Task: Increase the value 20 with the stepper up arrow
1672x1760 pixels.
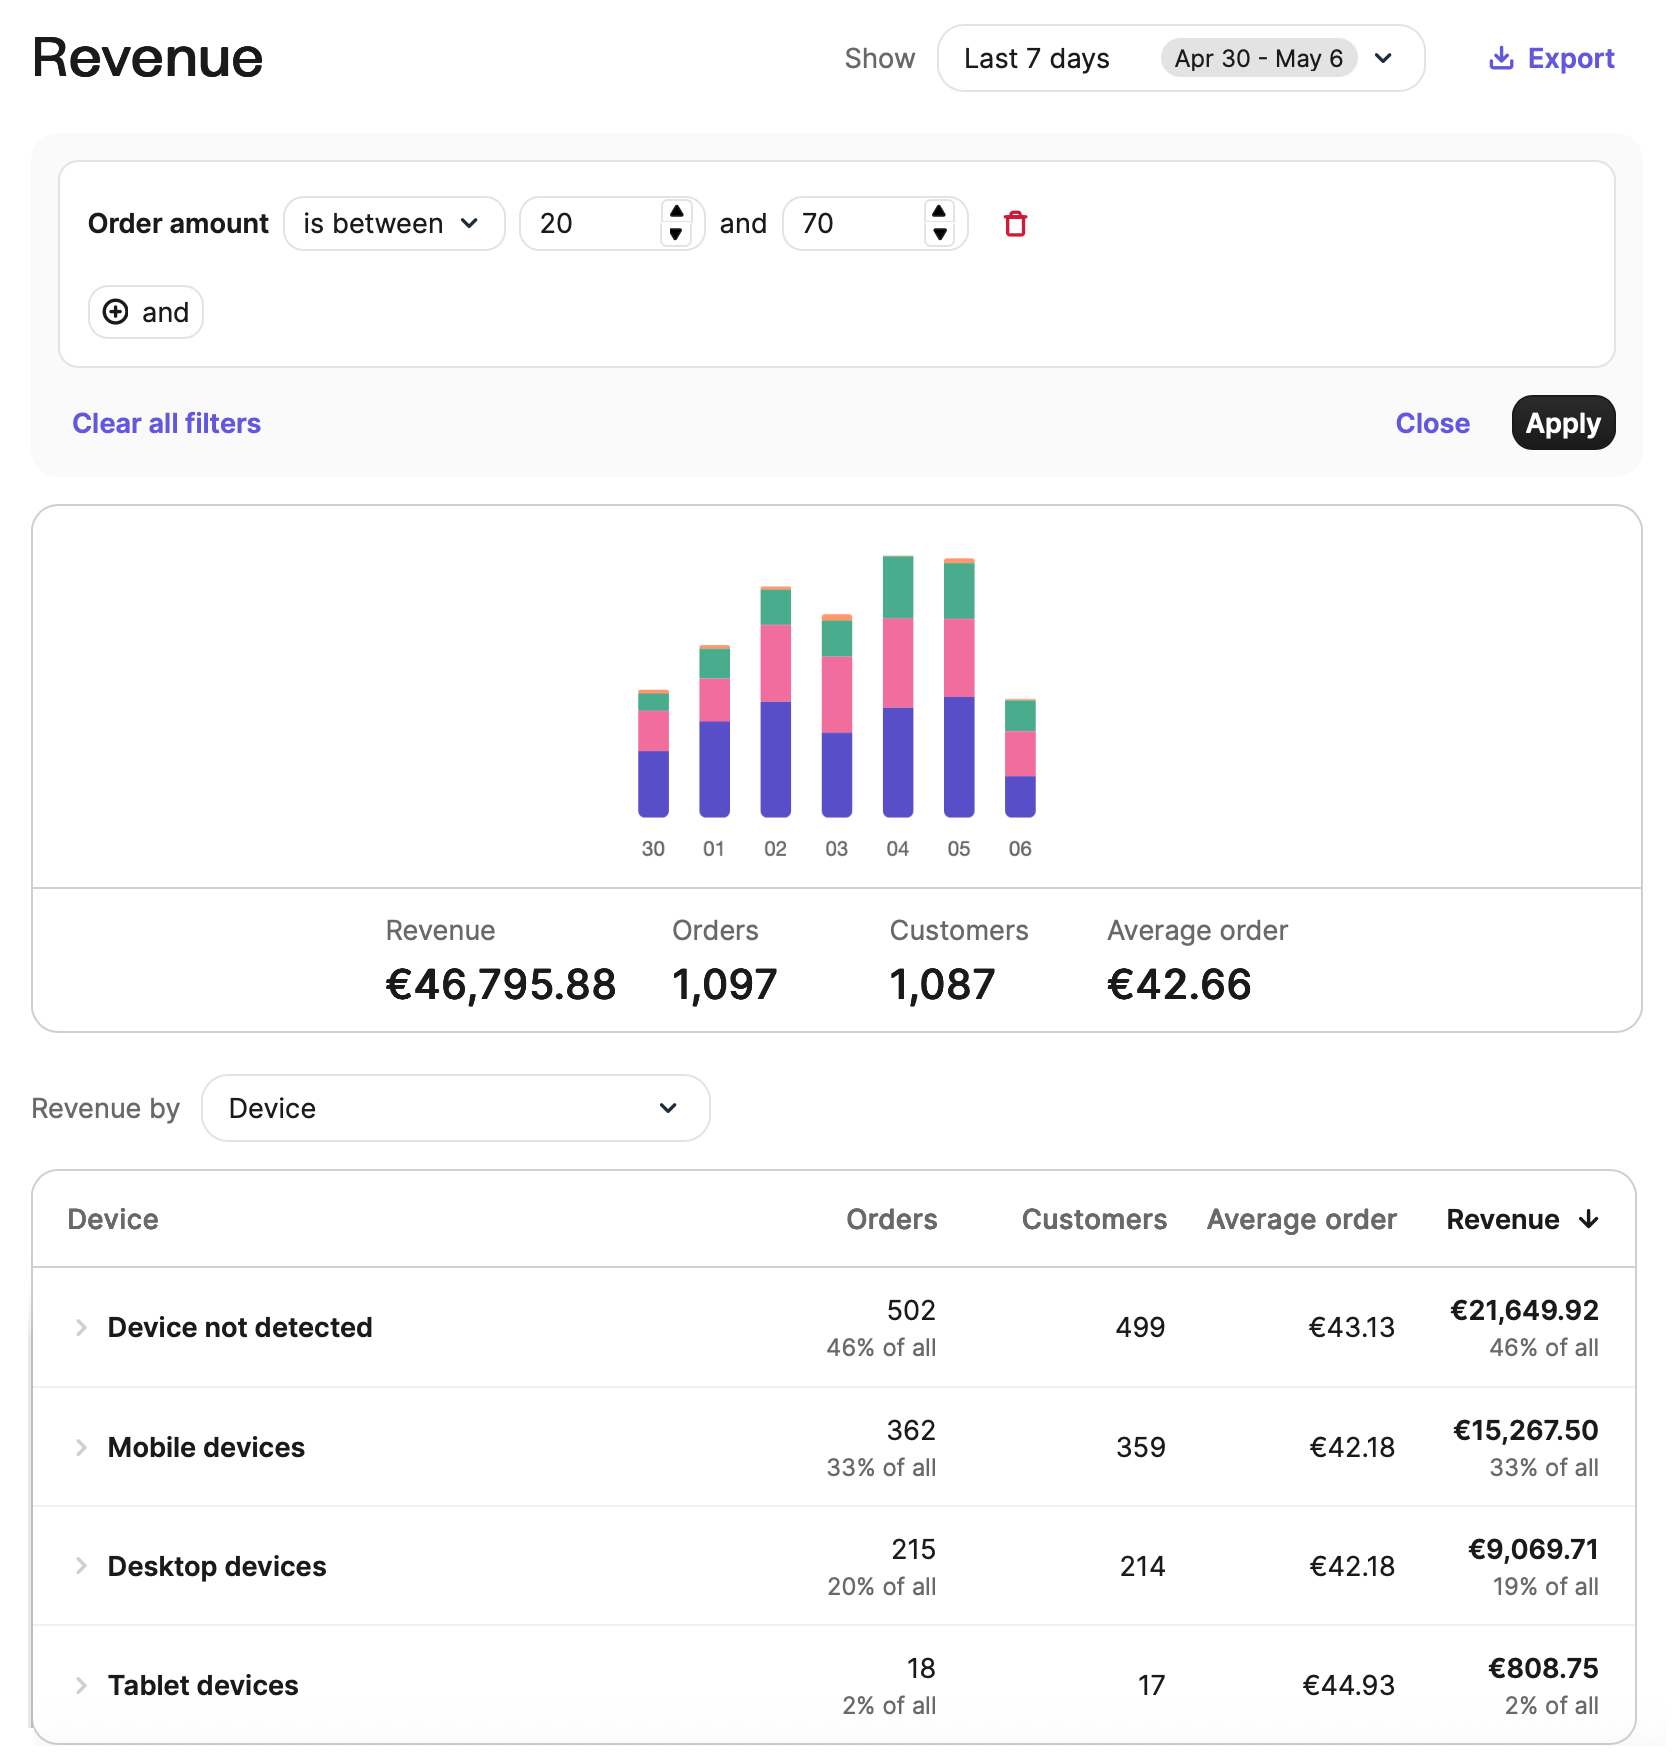Action: point(676,212)
